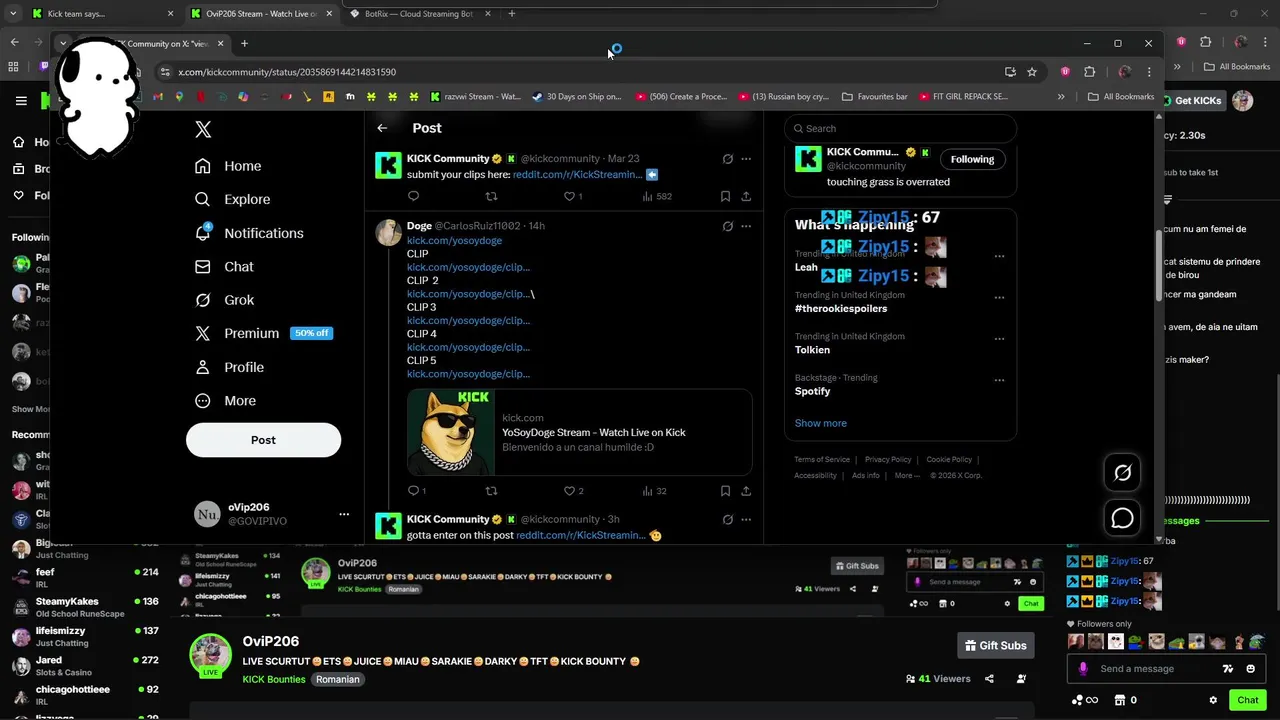1280x720 pixels.
Task: Bookmark Doge's post
Action: [725, 491]
